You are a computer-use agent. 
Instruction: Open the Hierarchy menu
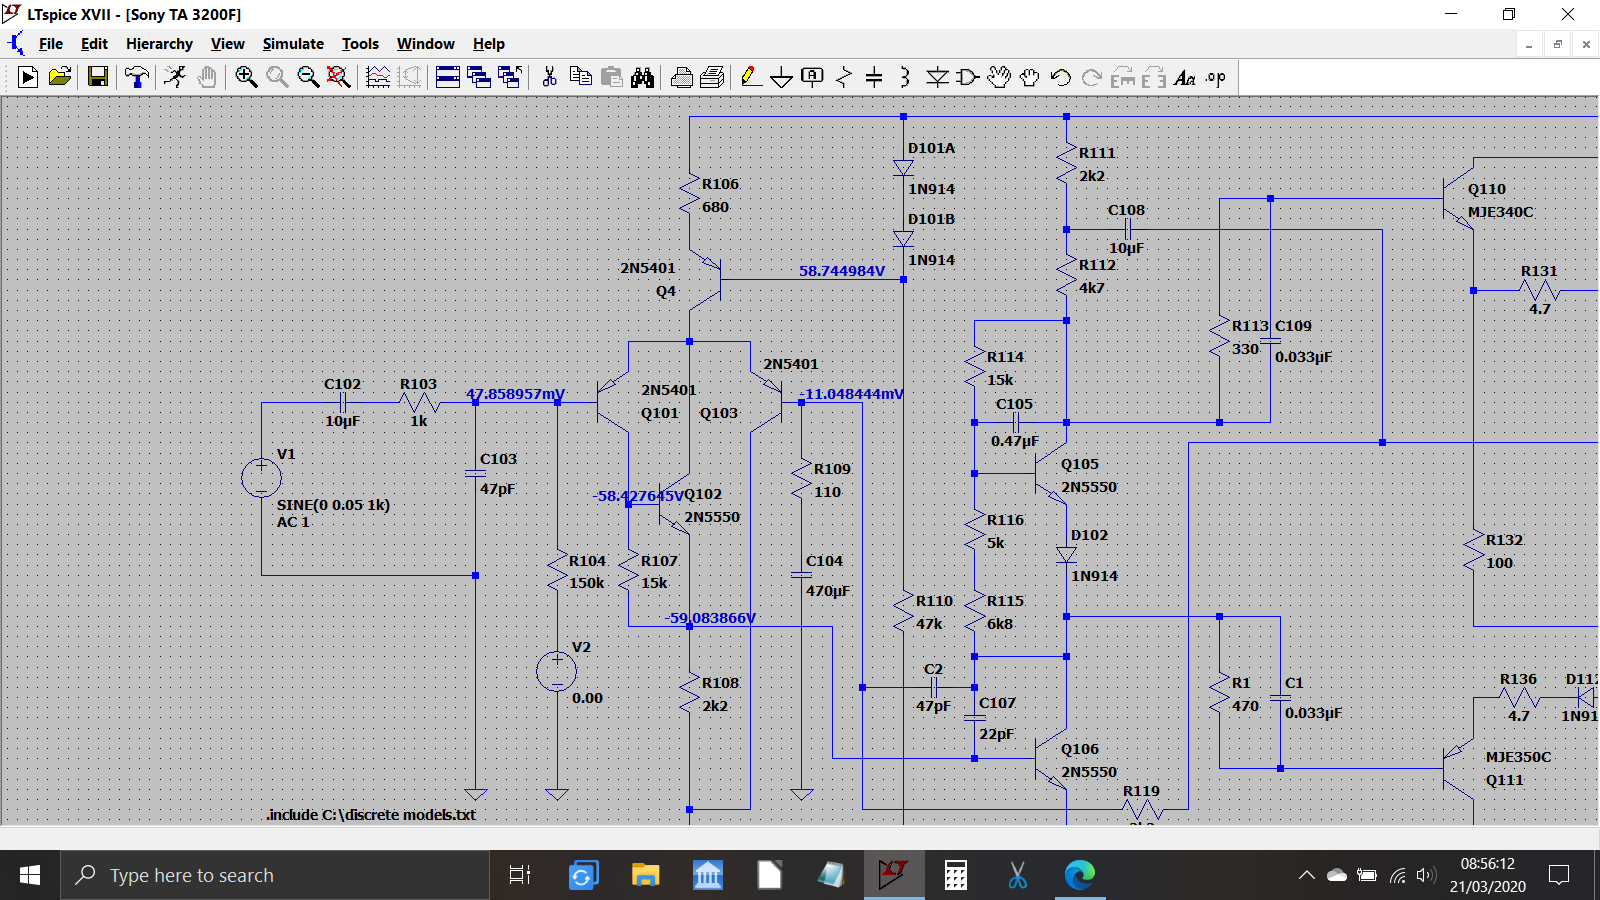[x=159, y=44]
